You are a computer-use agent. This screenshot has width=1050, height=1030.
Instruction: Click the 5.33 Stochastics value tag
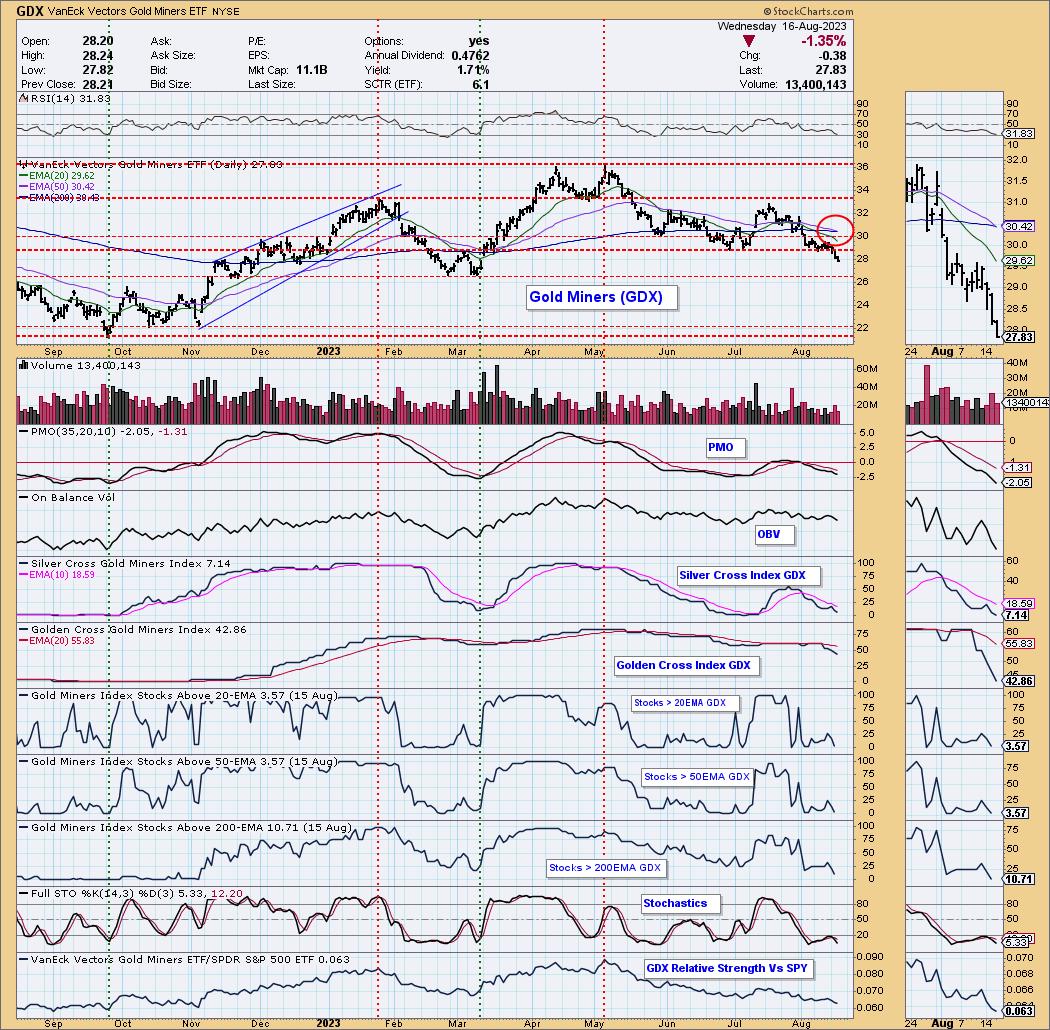coord(1017,943)
